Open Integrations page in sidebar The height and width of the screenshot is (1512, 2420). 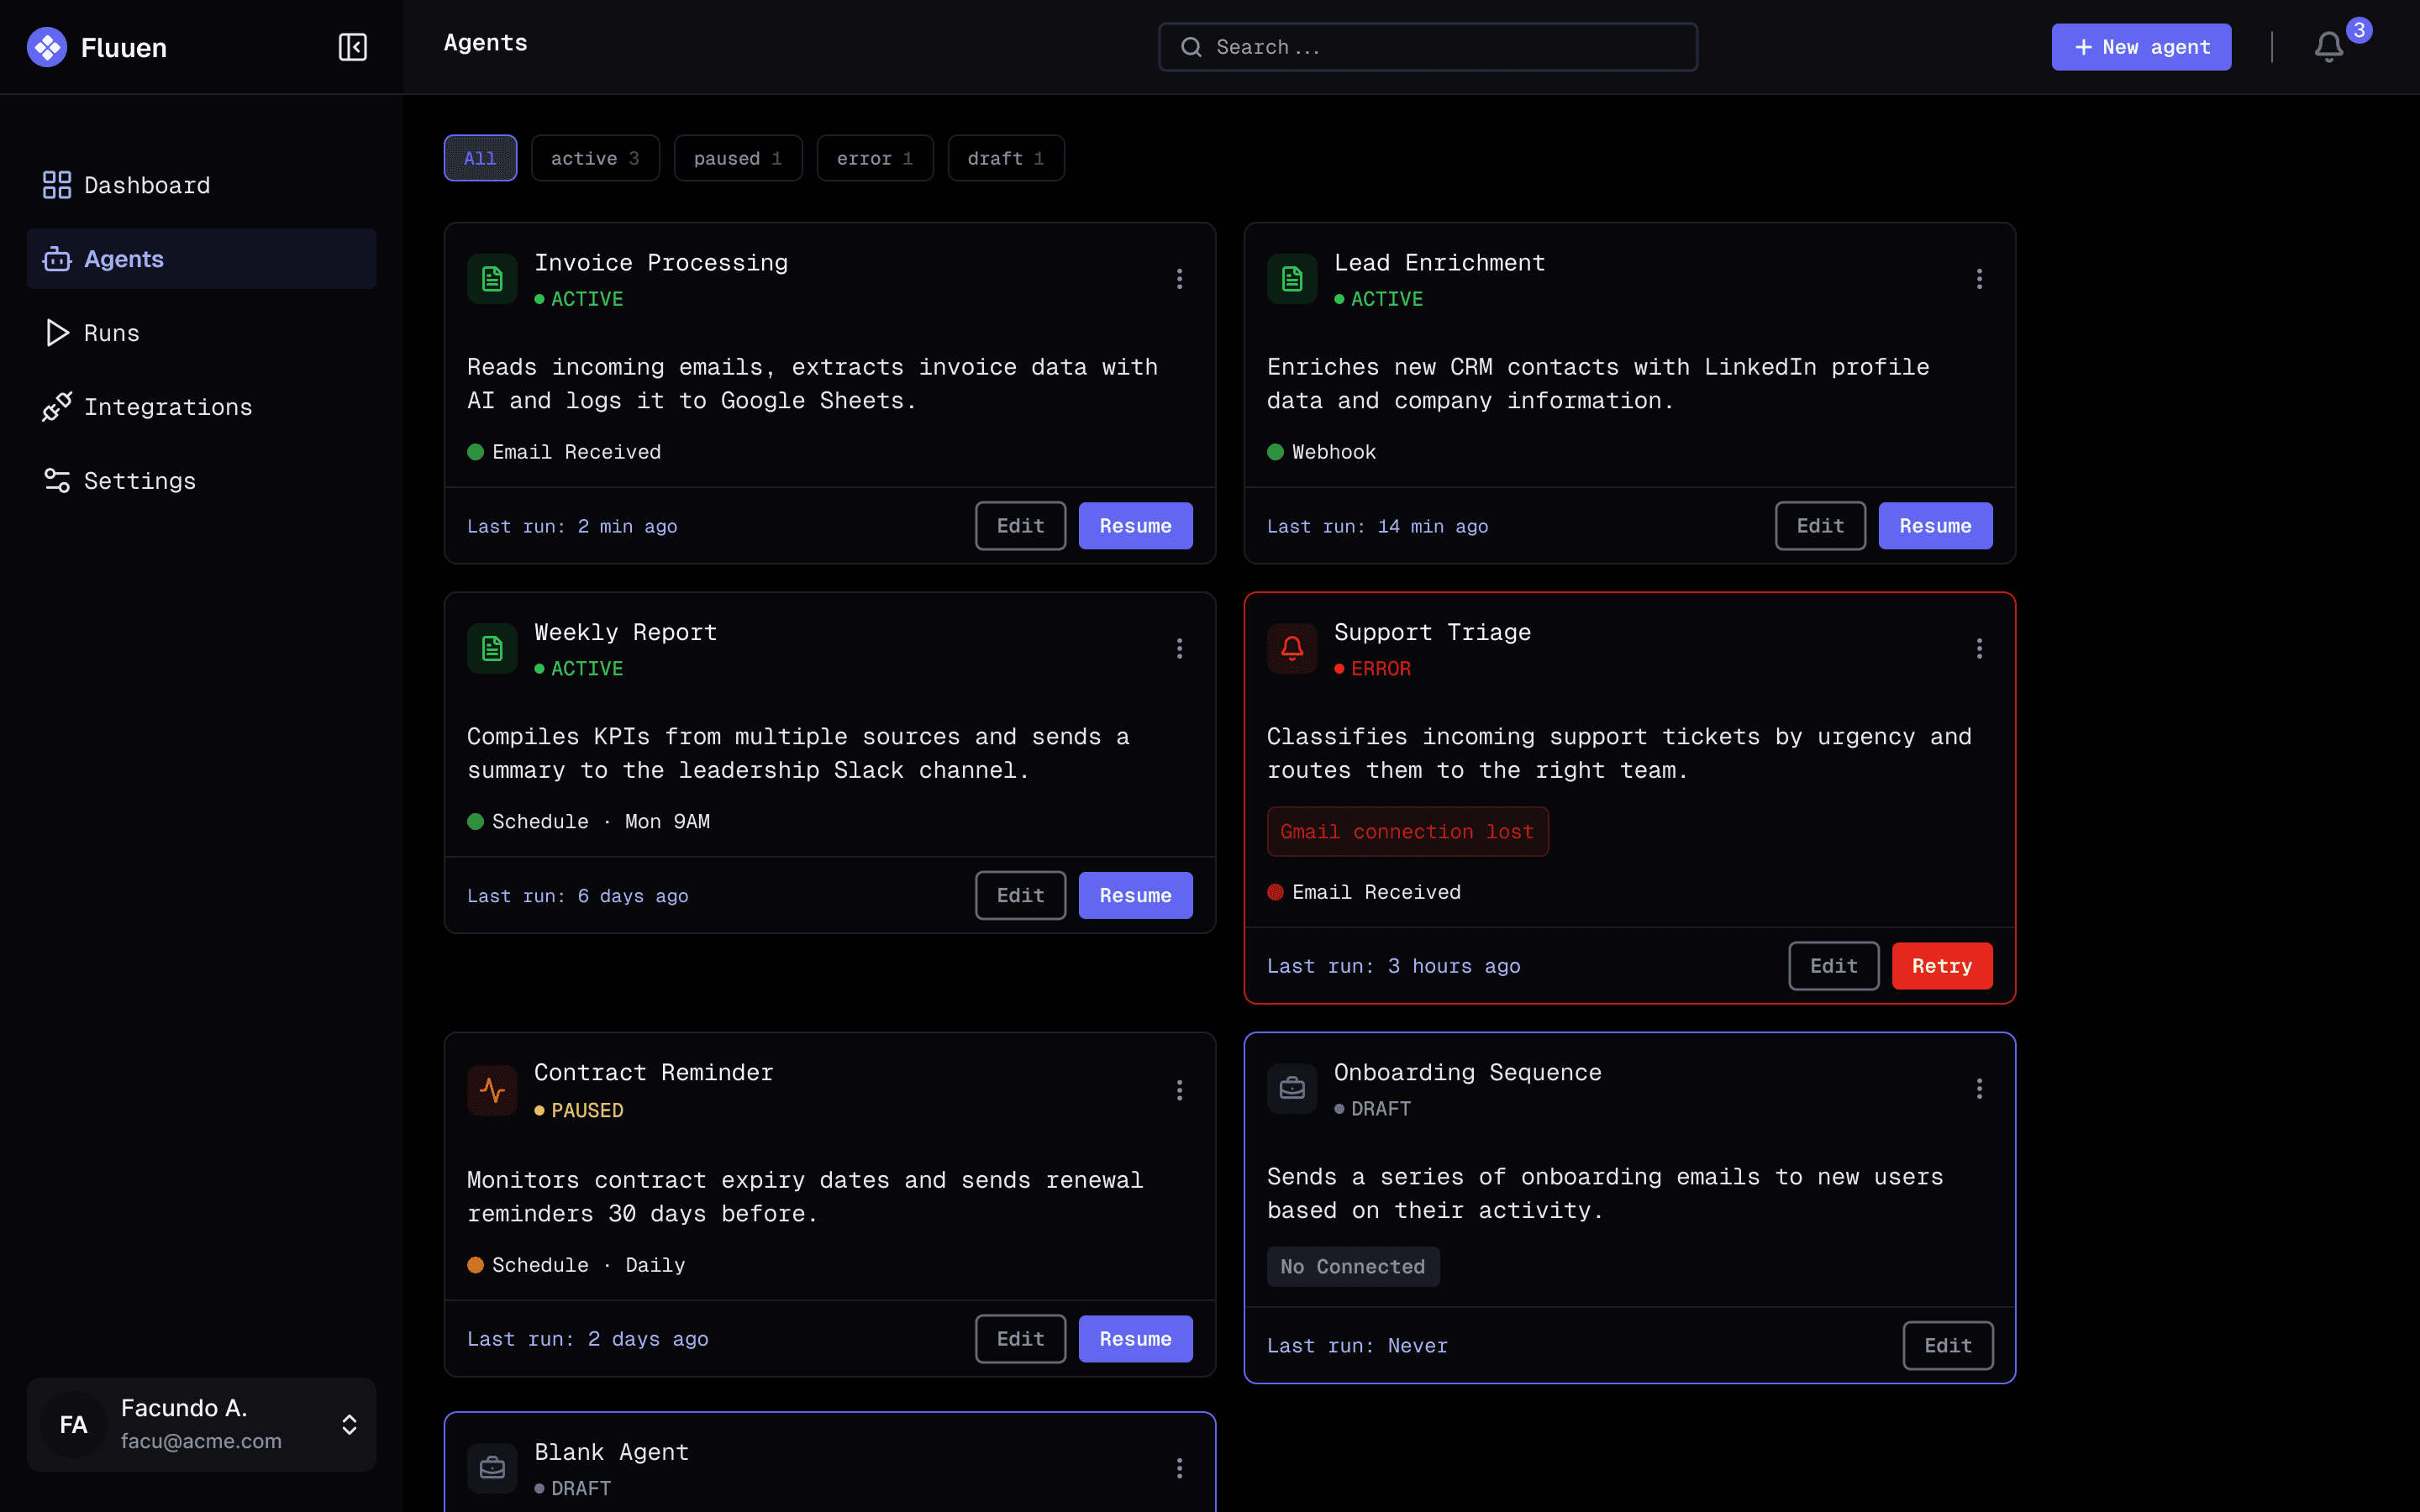[x=201, y=407]
